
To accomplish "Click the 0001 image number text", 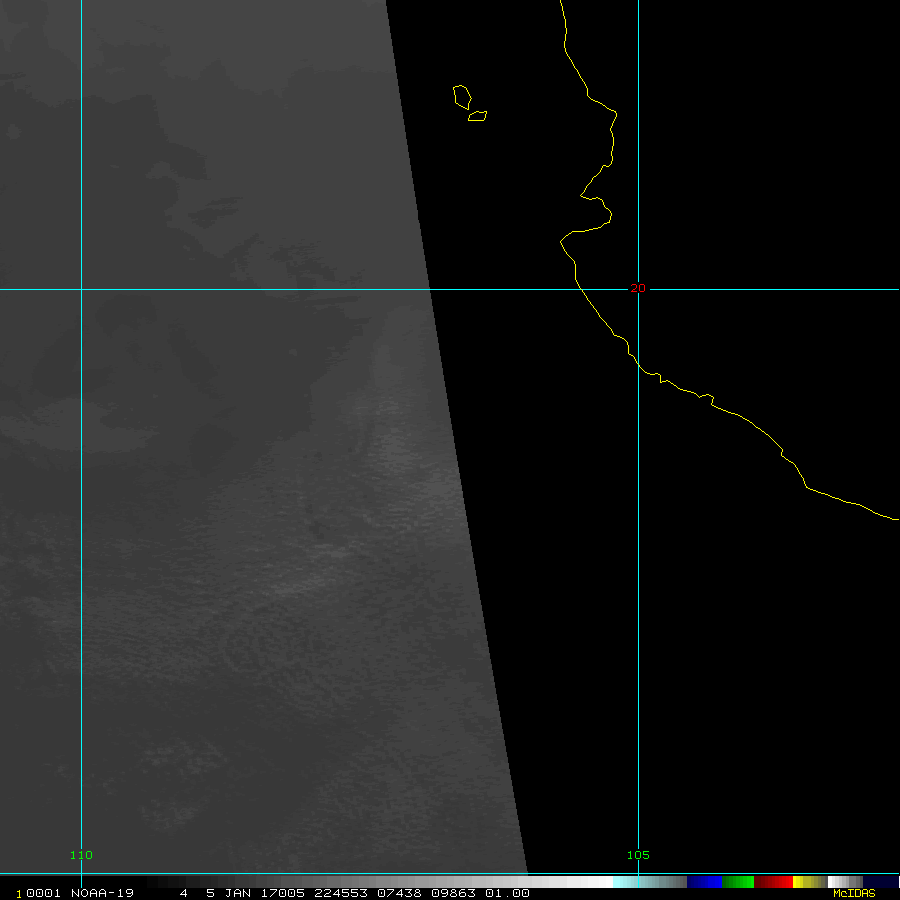I will click(x=44, y=893).
